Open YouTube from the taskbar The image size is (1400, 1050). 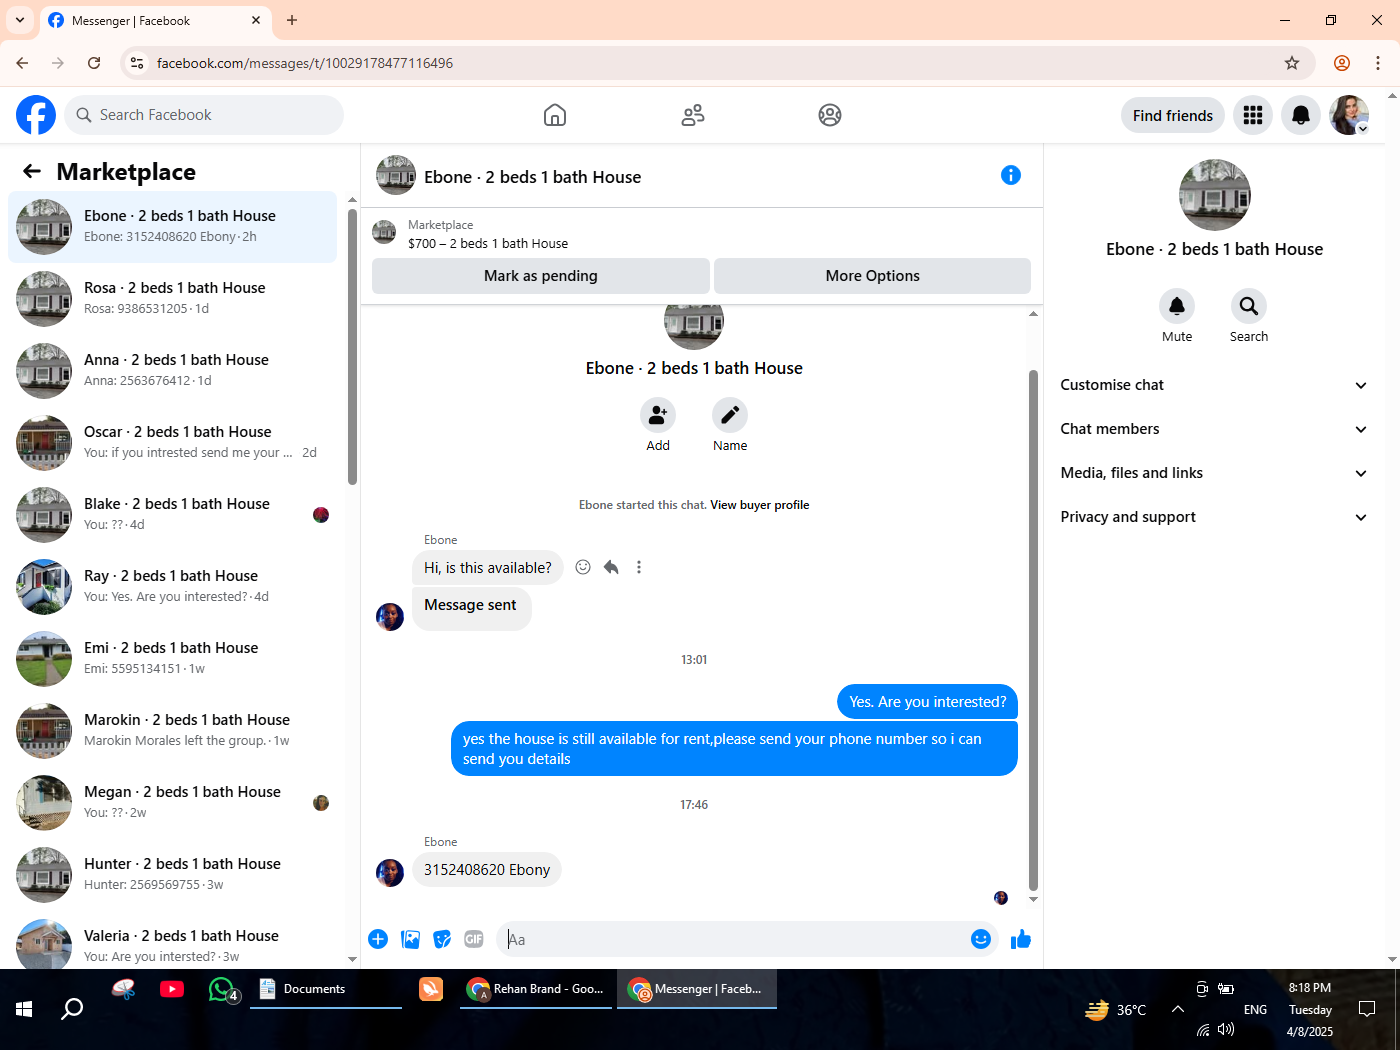[x=172, y=989]
